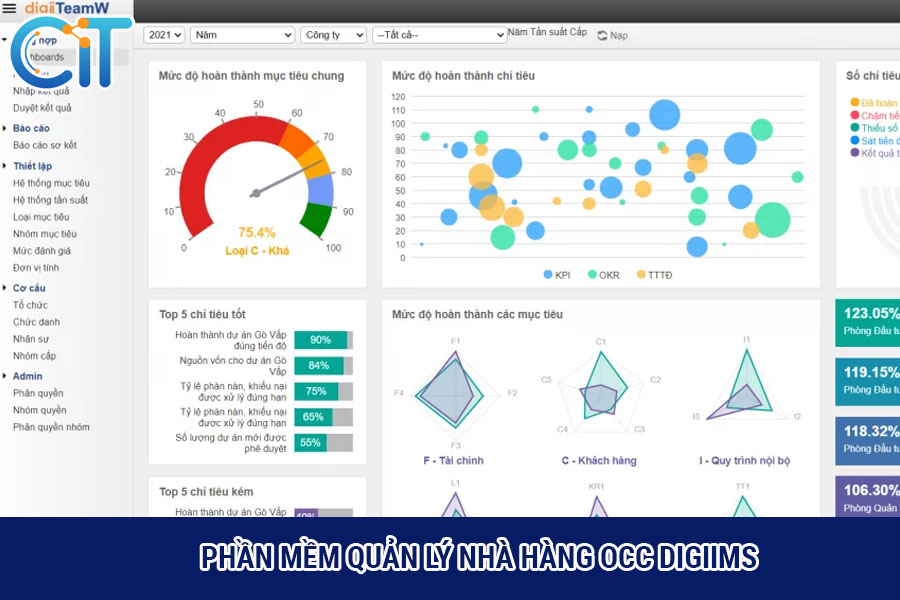Collapse the Cơ cấu section arrow

click(5, 288)
